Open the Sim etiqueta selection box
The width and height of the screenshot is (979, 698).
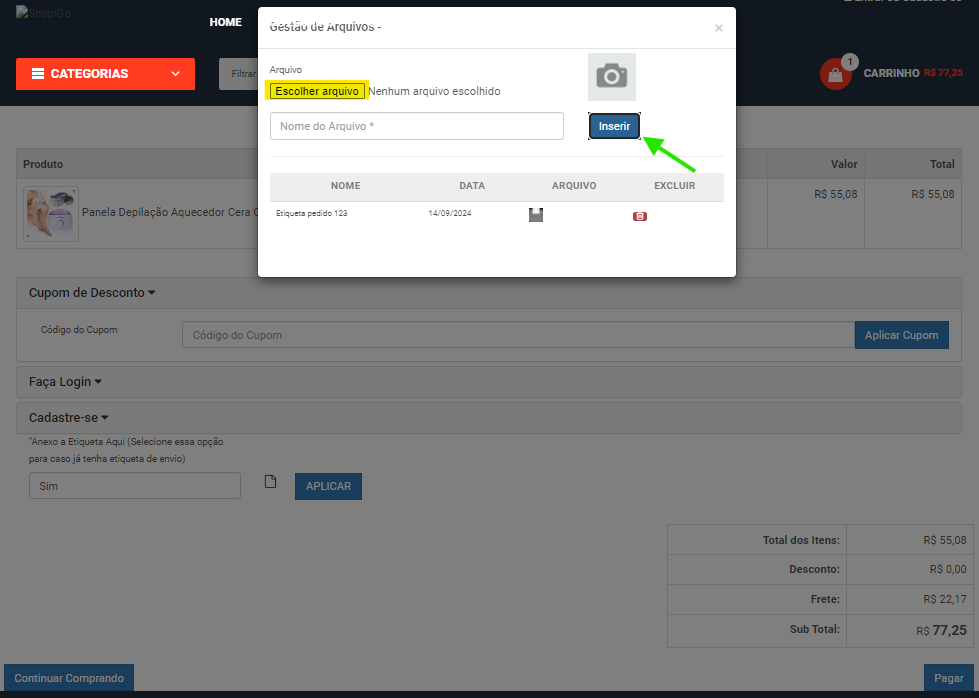(x=134, y=486)
